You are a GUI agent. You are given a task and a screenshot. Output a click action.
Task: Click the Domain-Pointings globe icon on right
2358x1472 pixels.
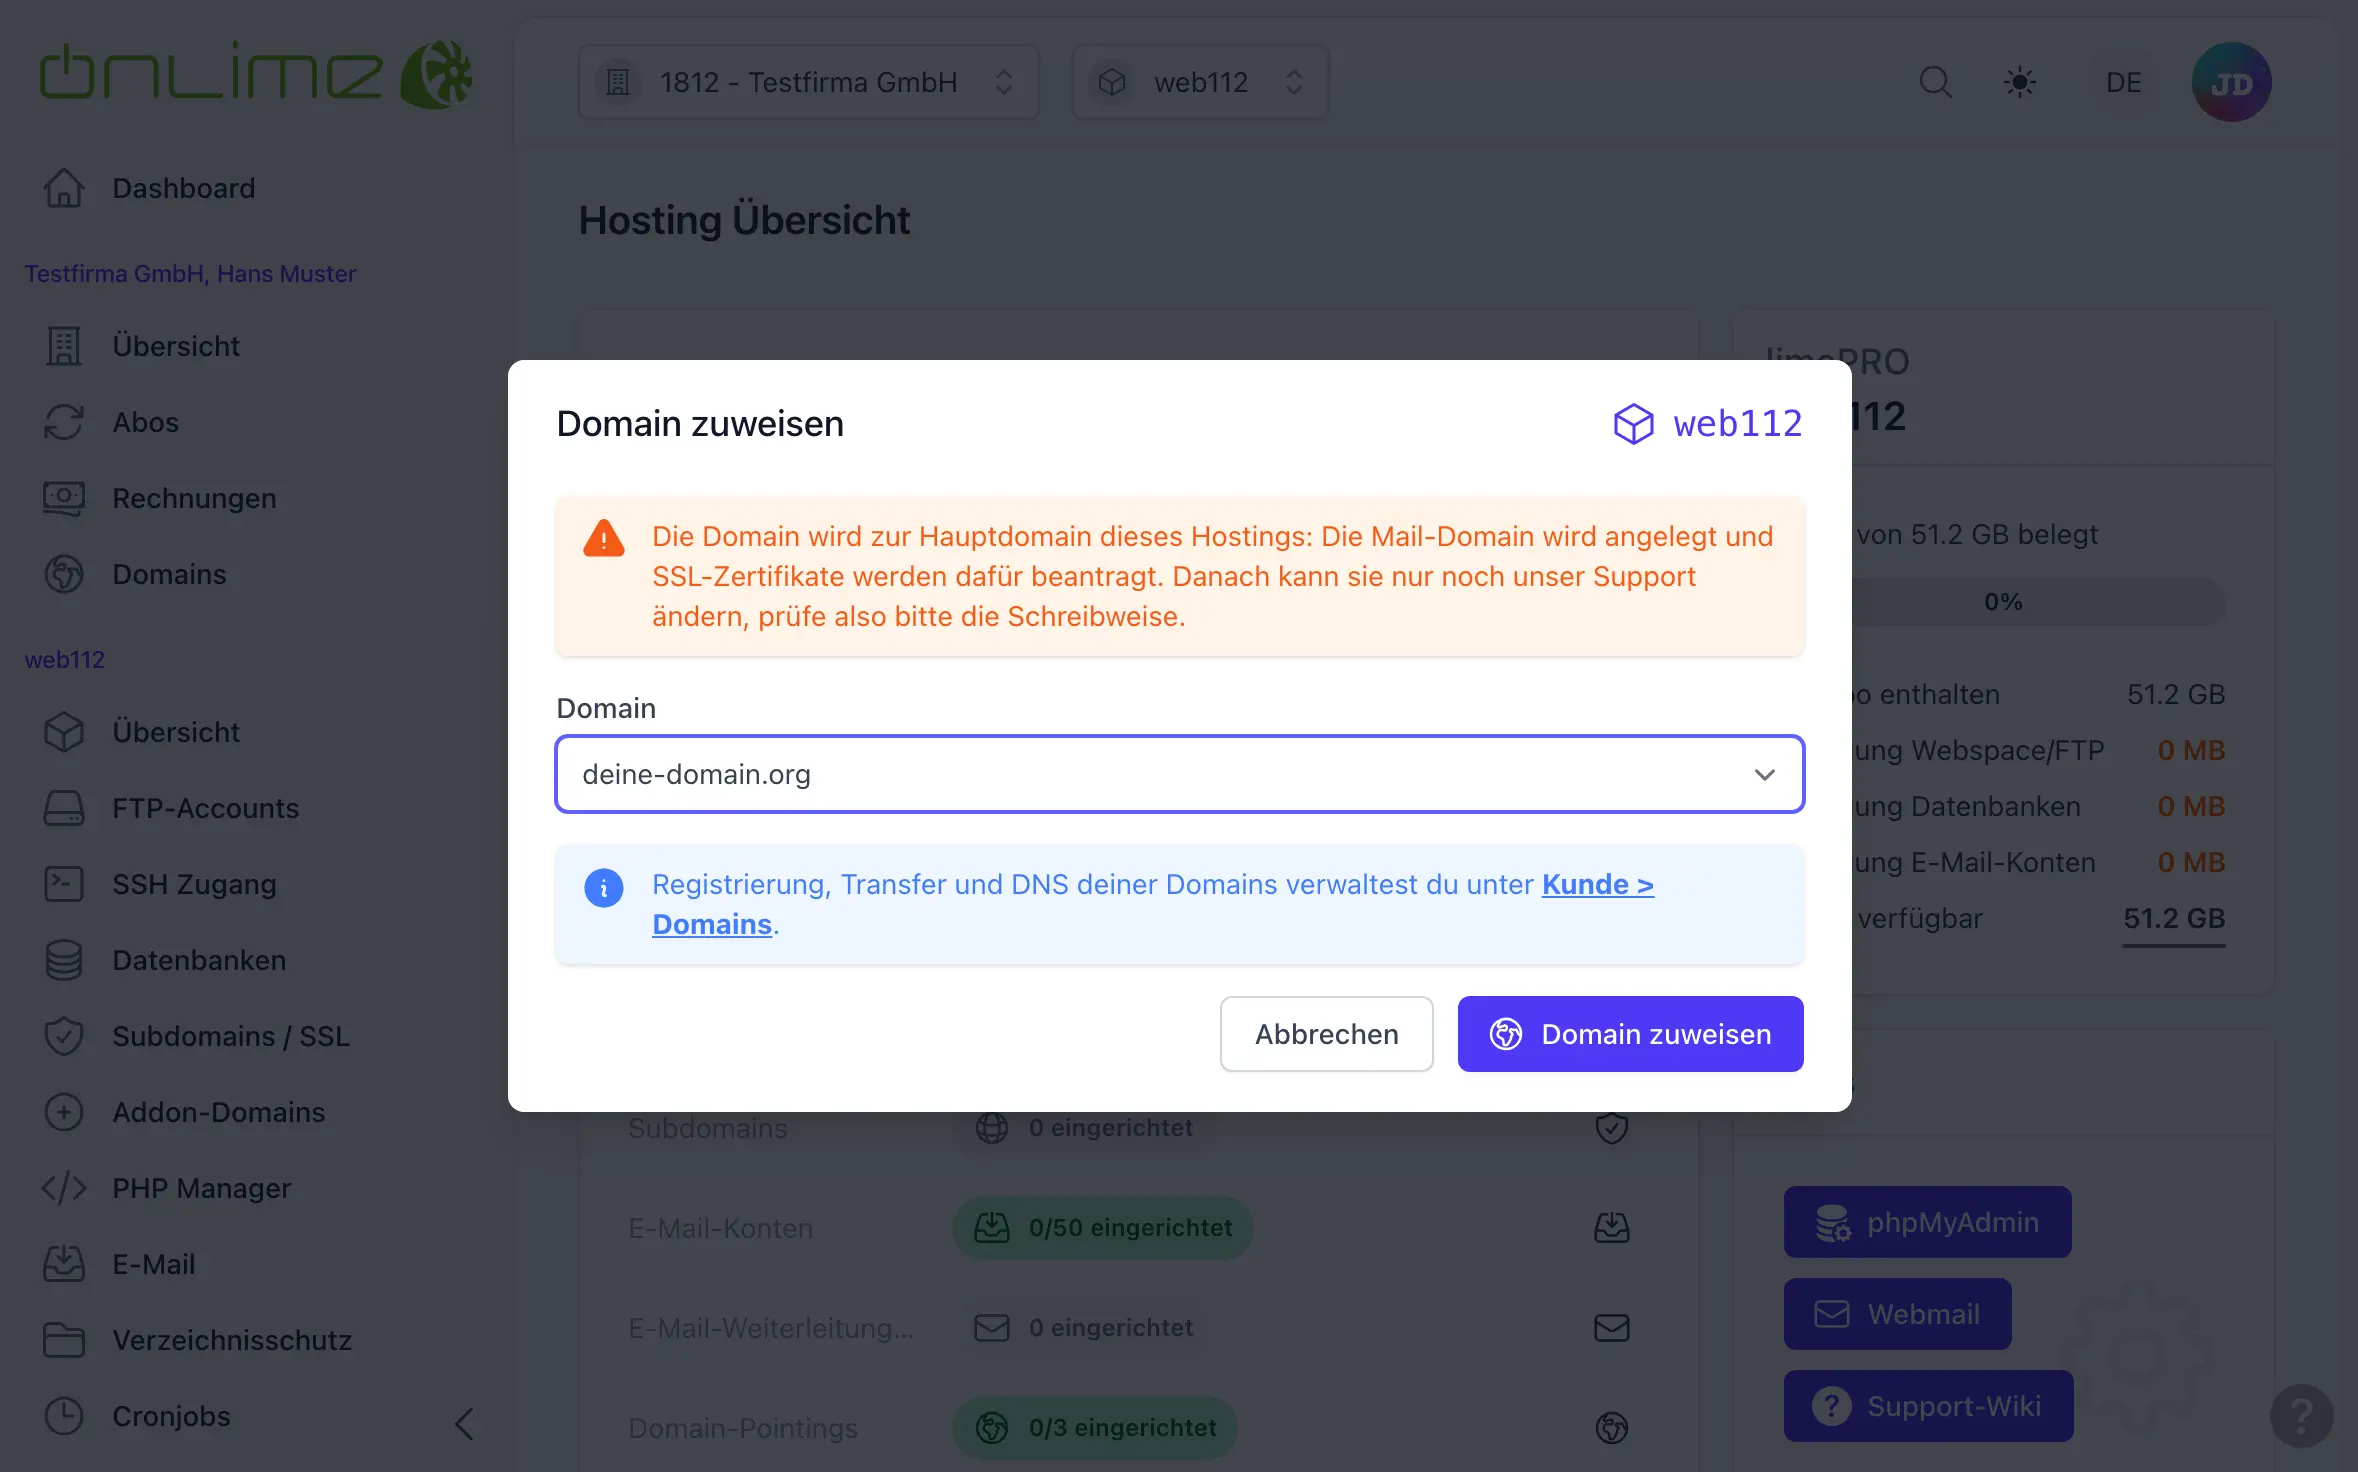(x=1611, y=1427)
